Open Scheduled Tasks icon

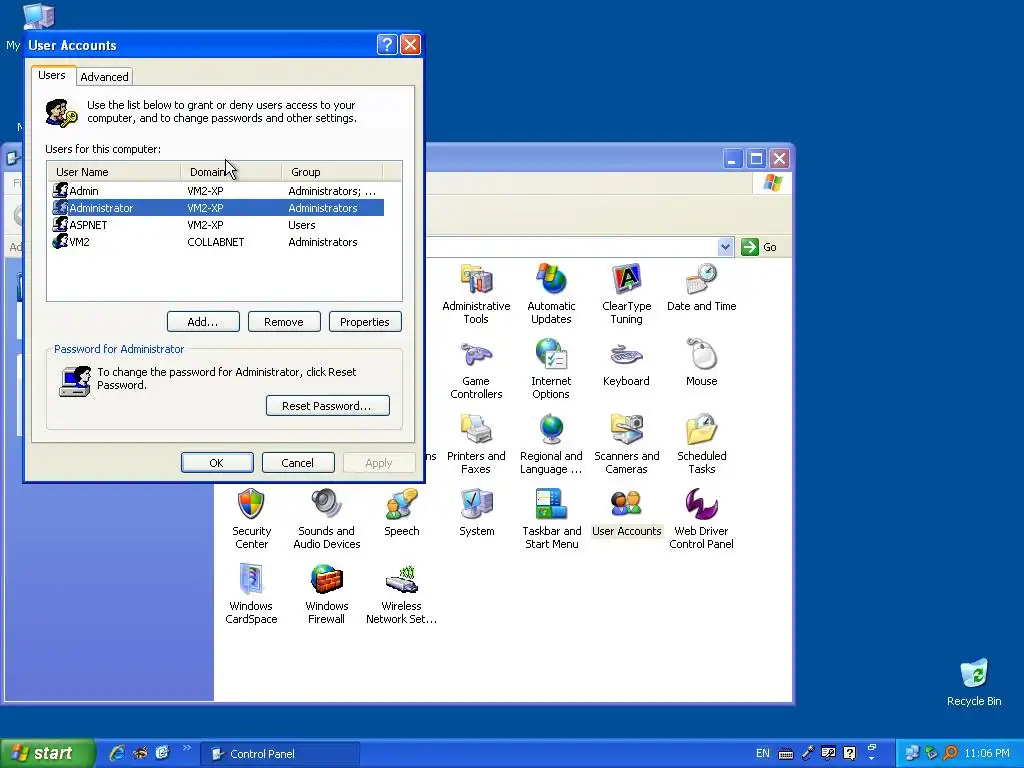[701, 444]
